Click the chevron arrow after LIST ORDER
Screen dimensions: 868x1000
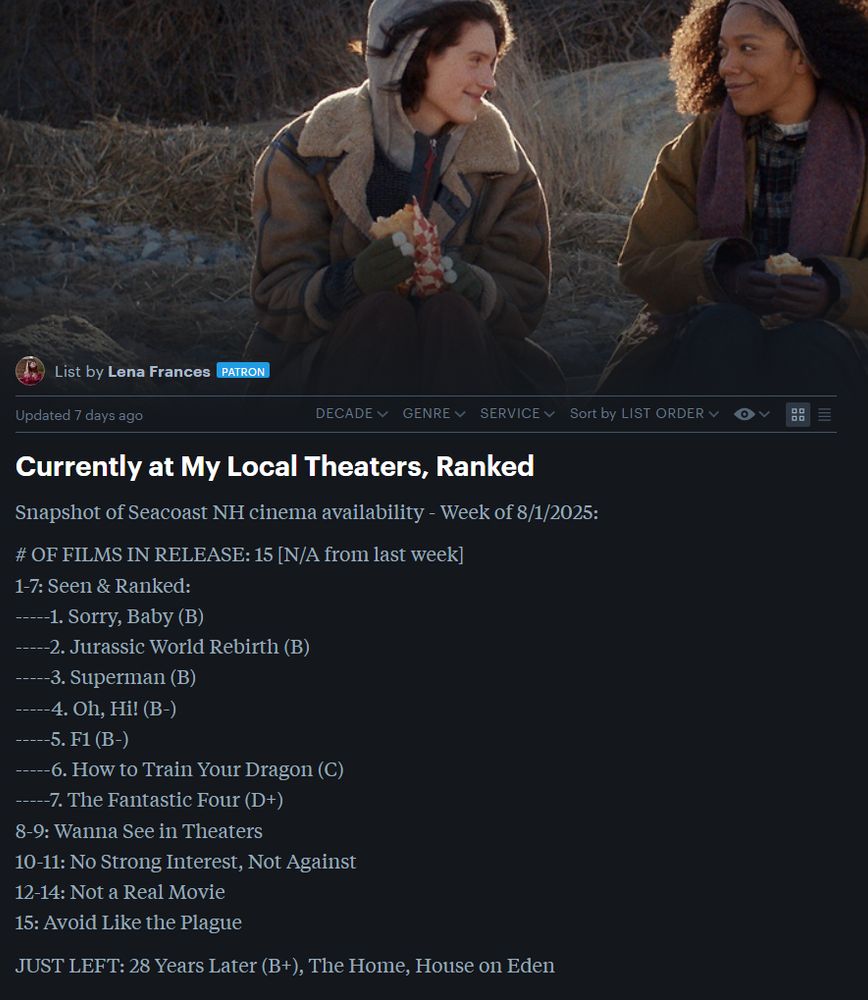point(714,414)
